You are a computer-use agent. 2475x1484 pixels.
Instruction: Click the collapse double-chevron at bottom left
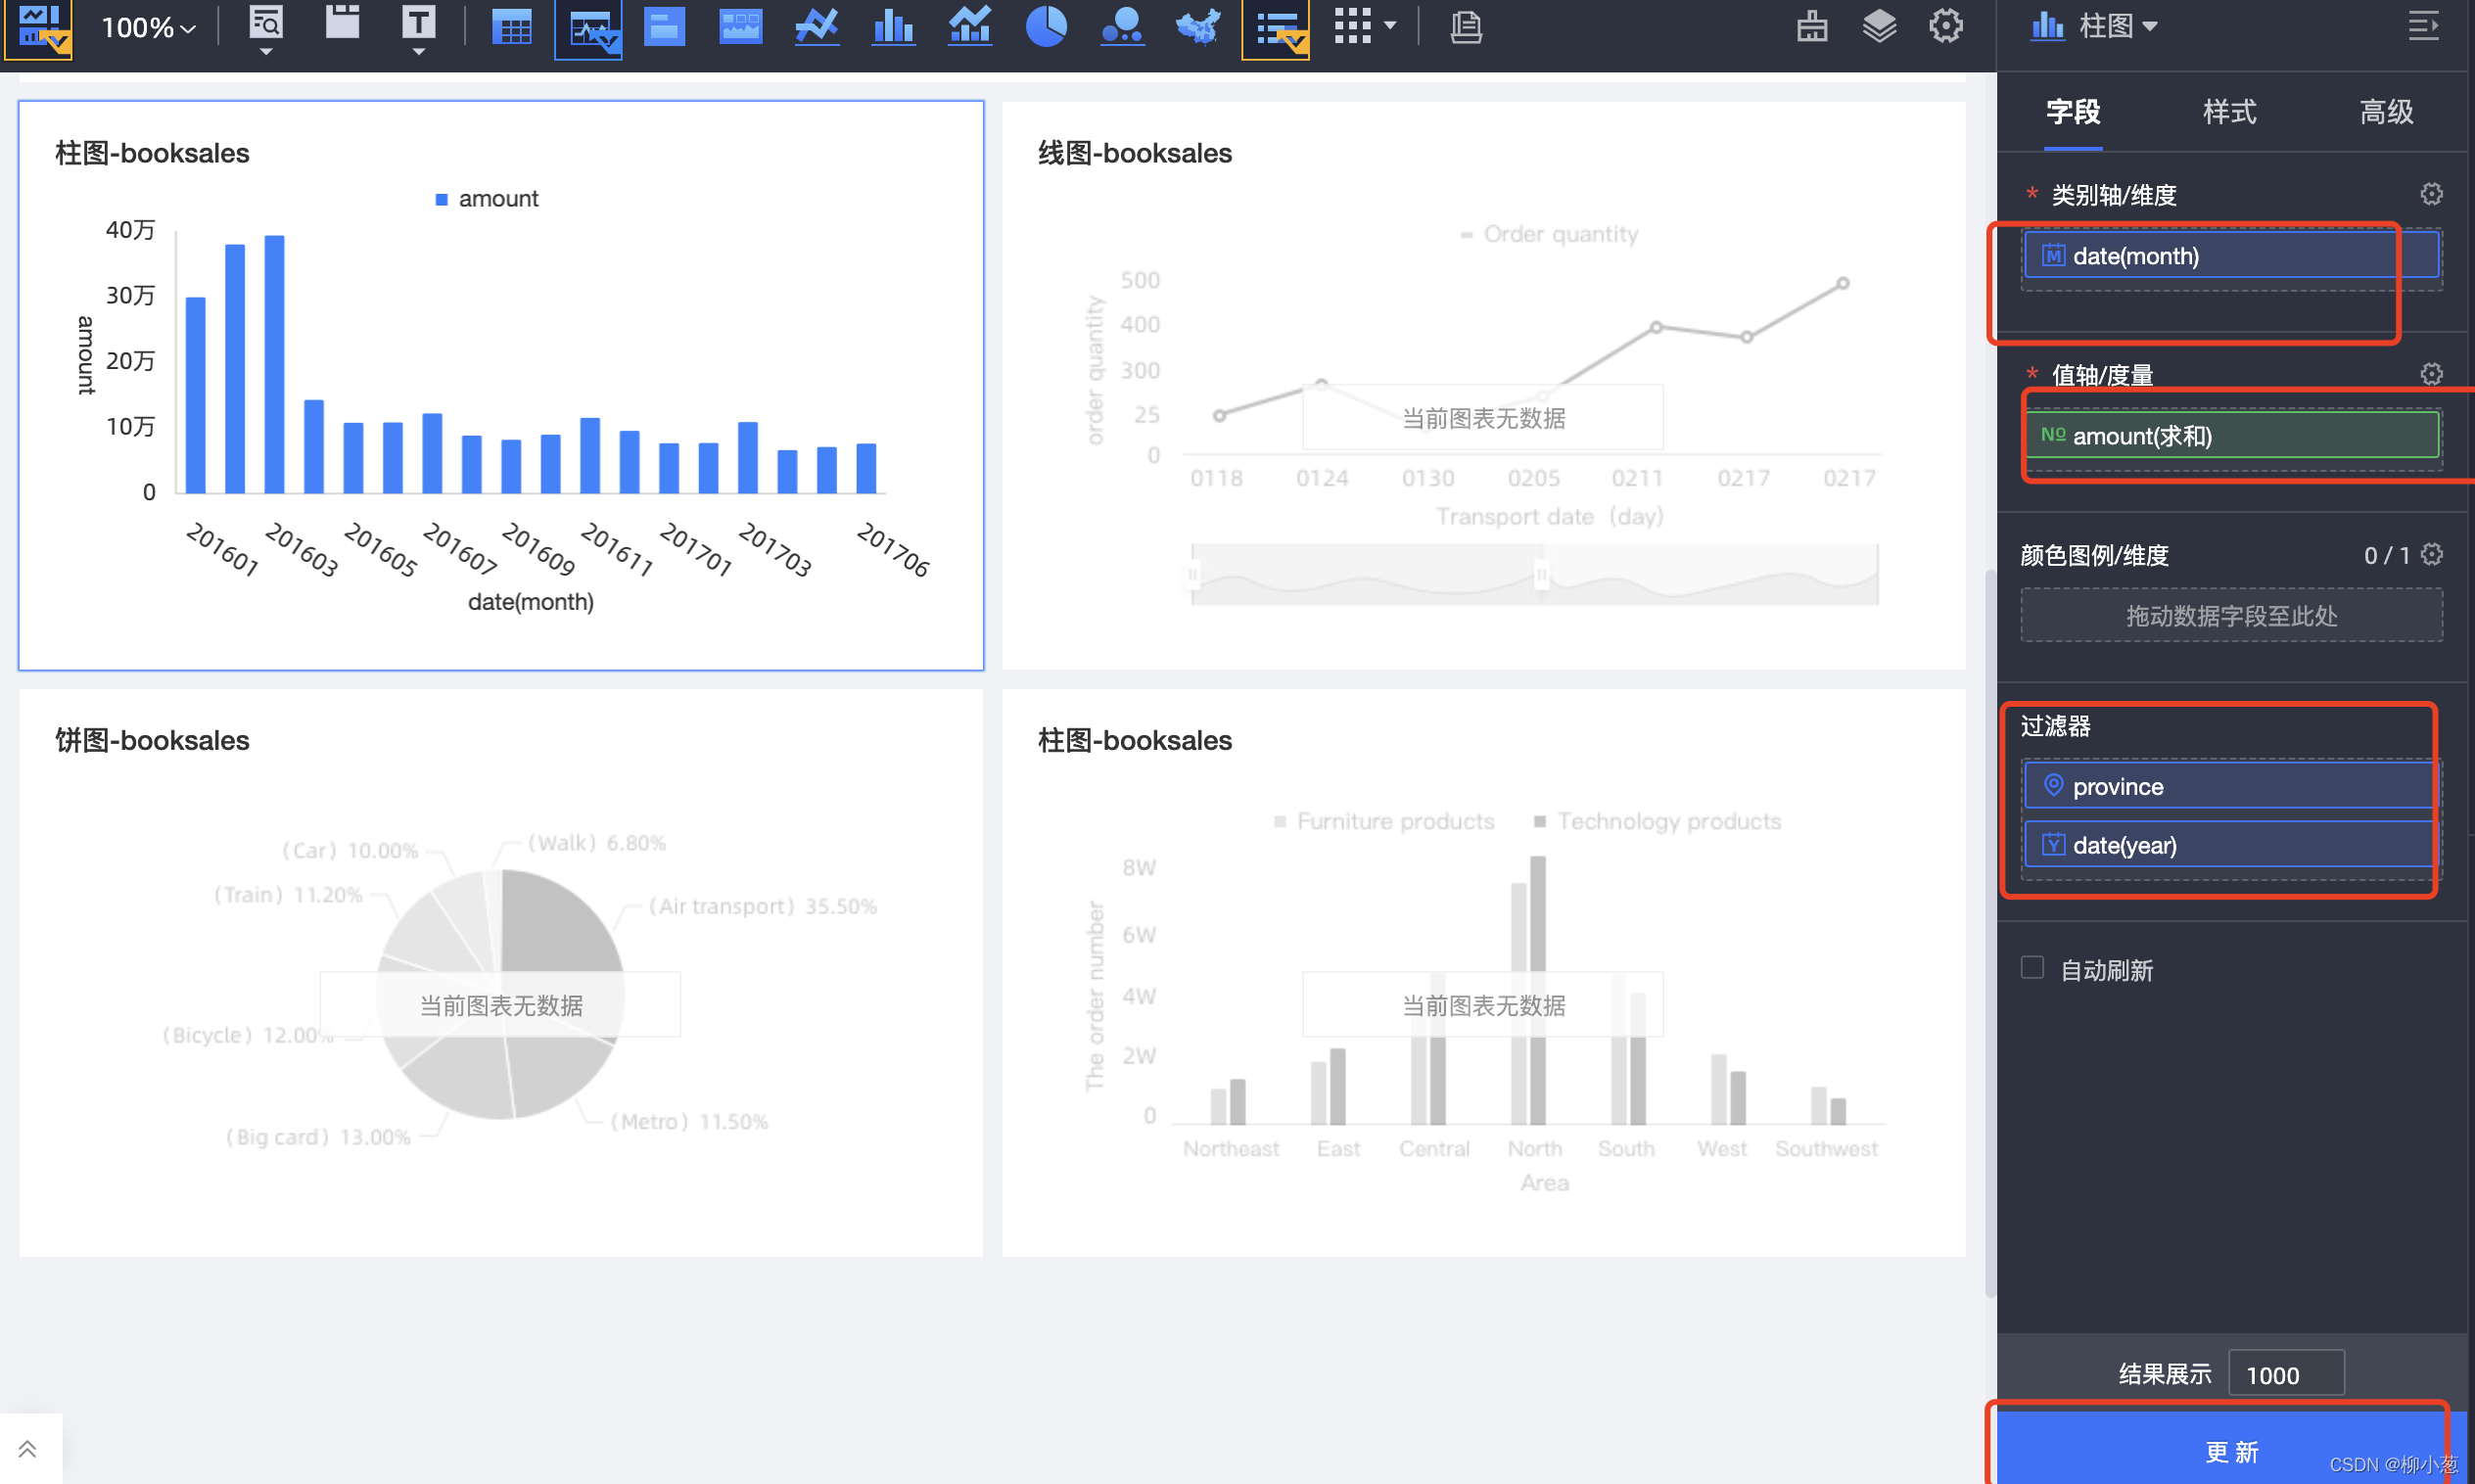click(x=28, y=1448)
